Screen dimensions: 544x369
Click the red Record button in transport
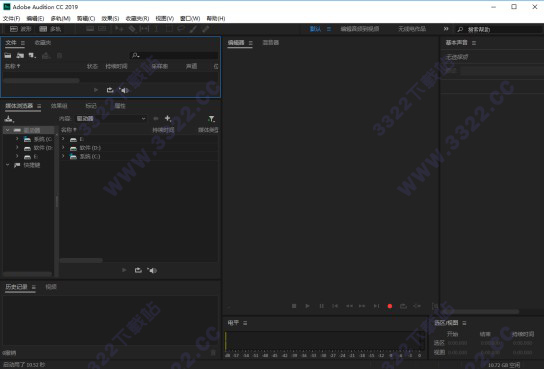click(x=390, y=306)
